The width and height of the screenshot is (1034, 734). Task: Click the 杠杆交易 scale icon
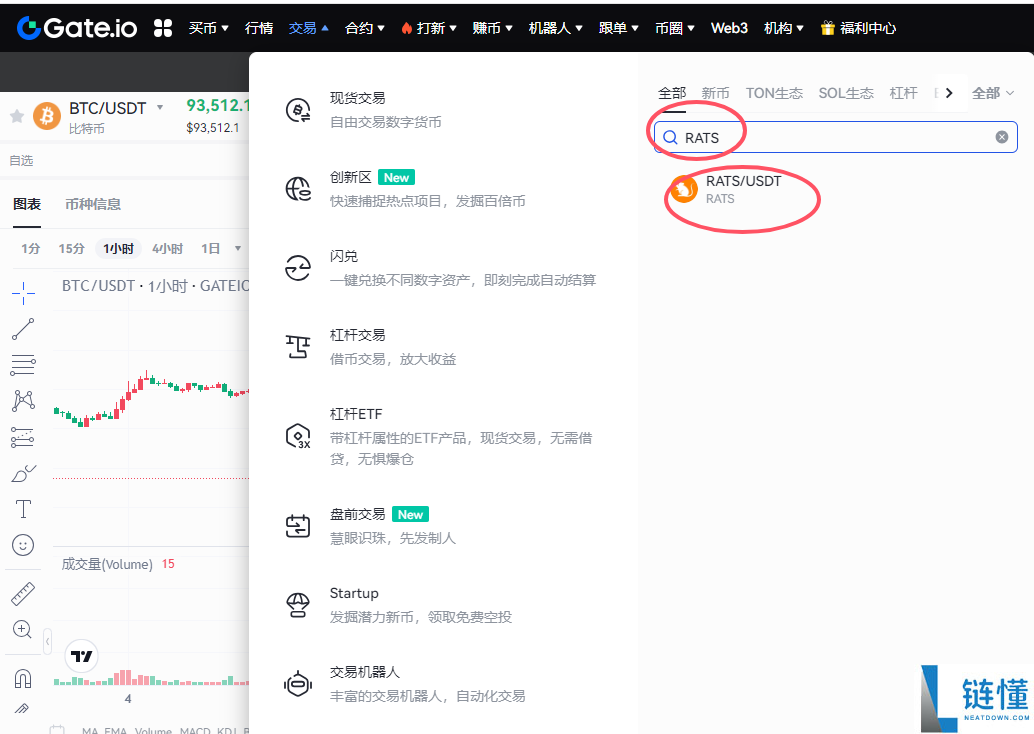(x=298, y=347)
